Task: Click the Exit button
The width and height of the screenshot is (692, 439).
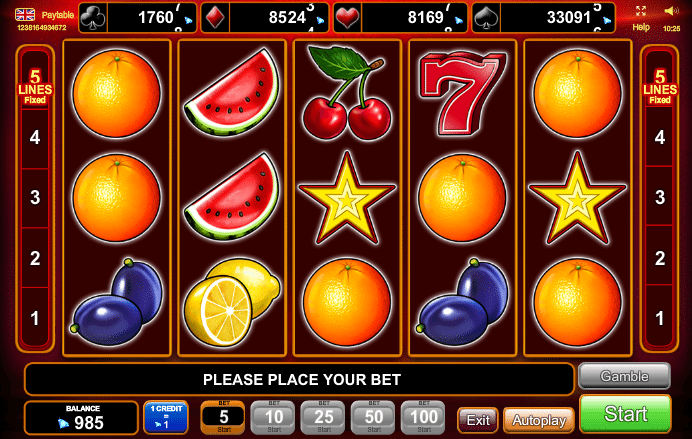Action: point(478,420)
